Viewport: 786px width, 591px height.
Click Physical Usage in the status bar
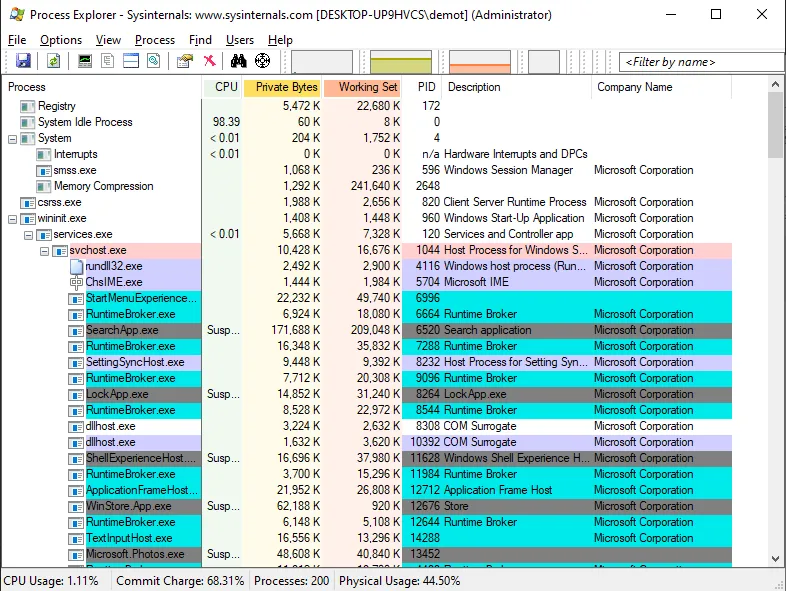400,581
